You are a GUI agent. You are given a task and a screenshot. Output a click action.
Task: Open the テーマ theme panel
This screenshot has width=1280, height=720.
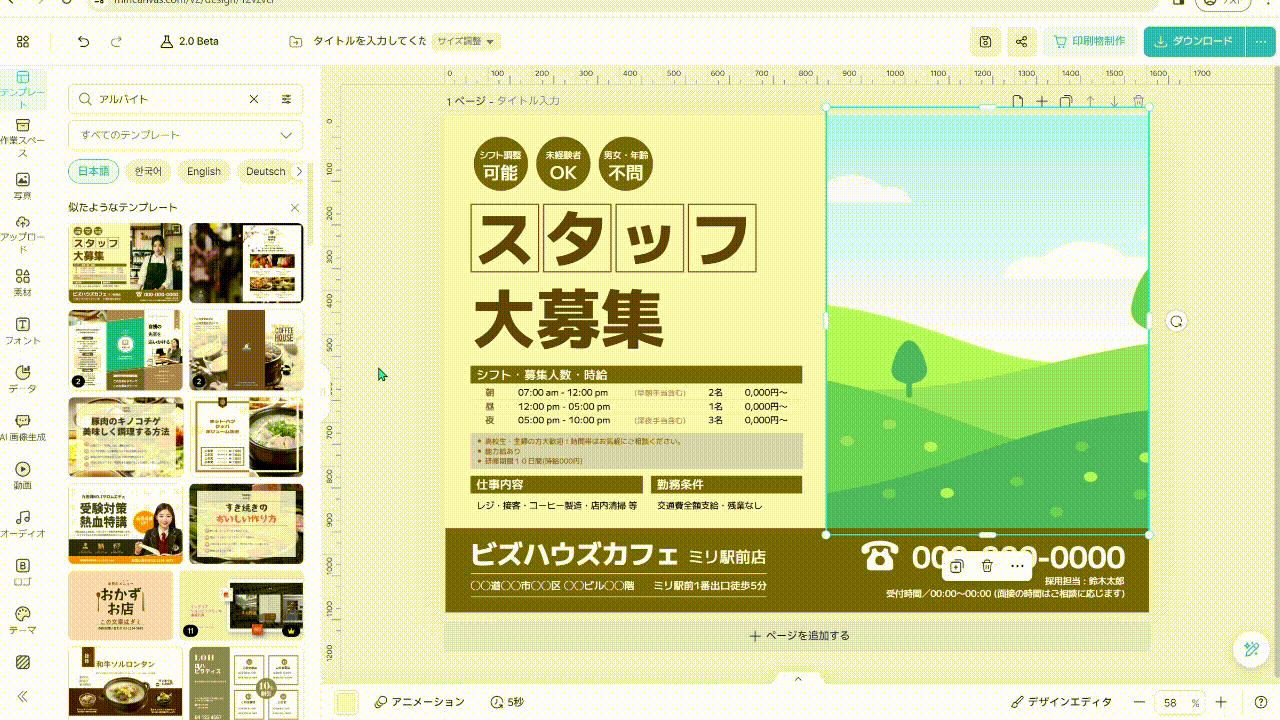(23, 620)
